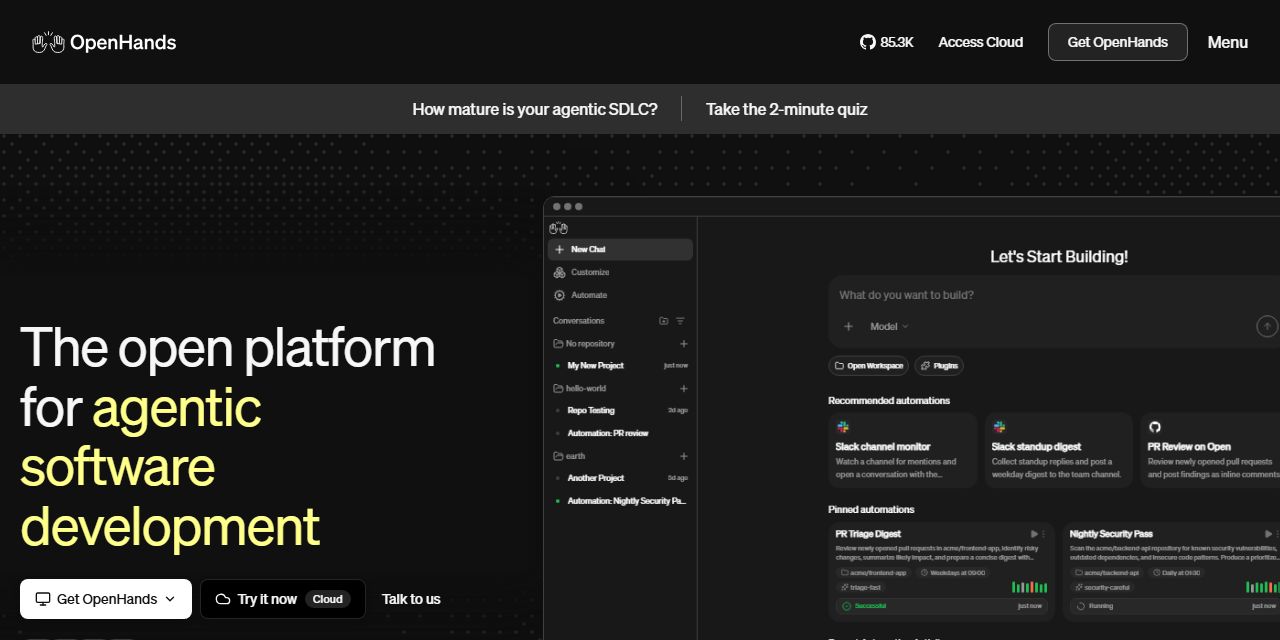Click the PR Triage Digest title
1280x640 pixels.
point(868,534)
